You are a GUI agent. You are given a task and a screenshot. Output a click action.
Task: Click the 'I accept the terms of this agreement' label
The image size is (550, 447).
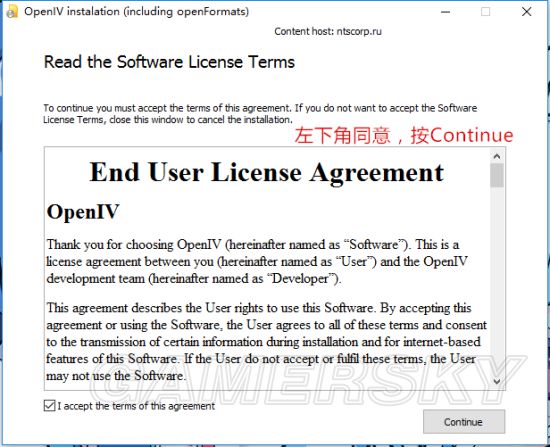[136, 406]
